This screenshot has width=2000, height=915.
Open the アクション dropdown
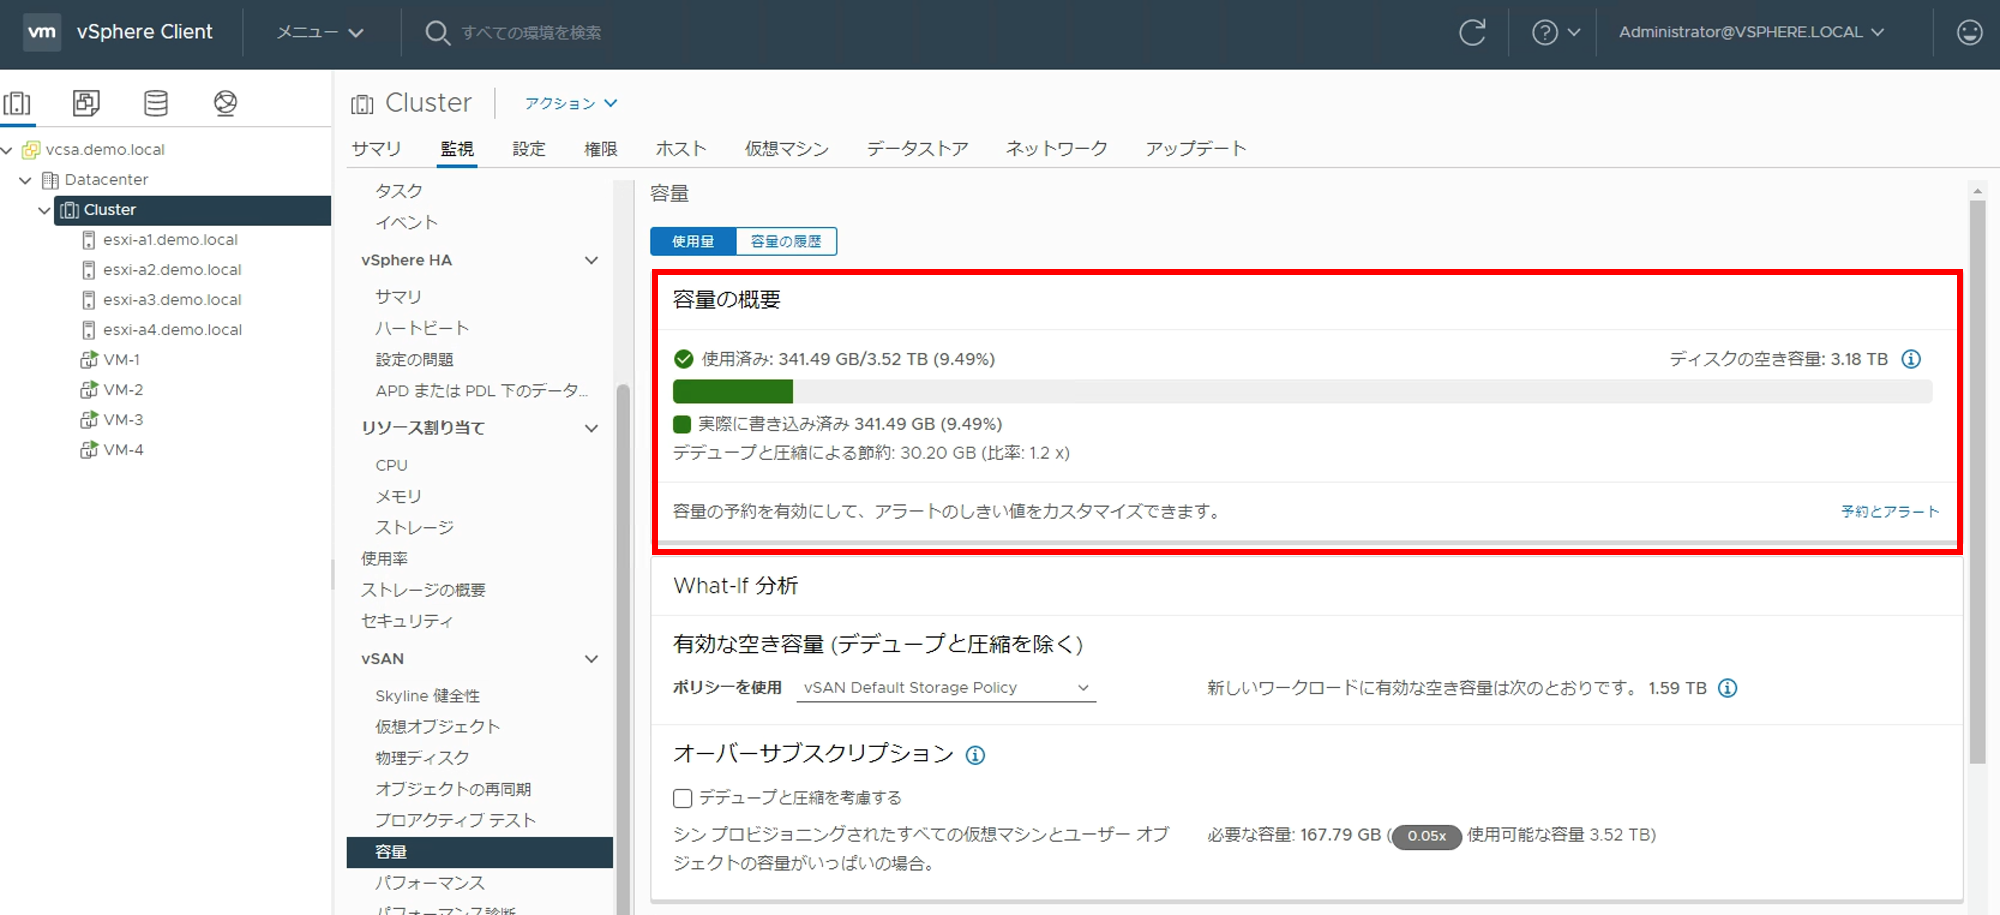coord(571,103)
